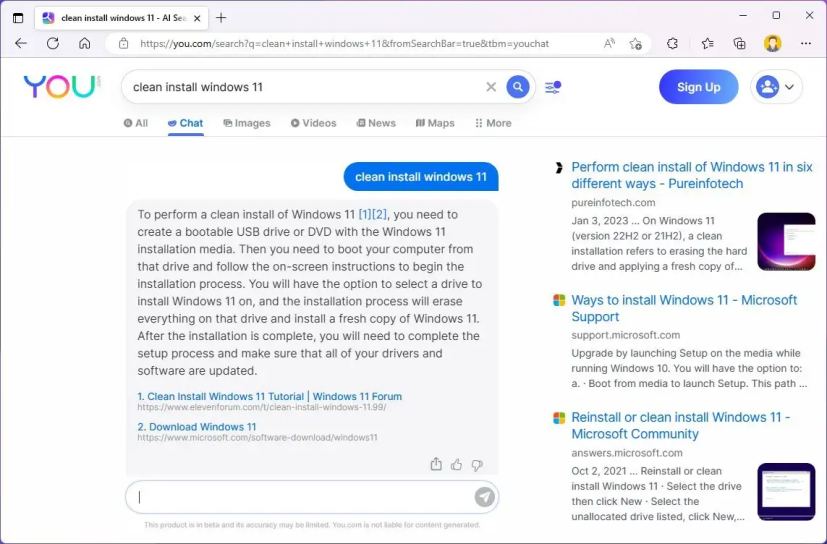Give the answer a thumbs down

477,465
